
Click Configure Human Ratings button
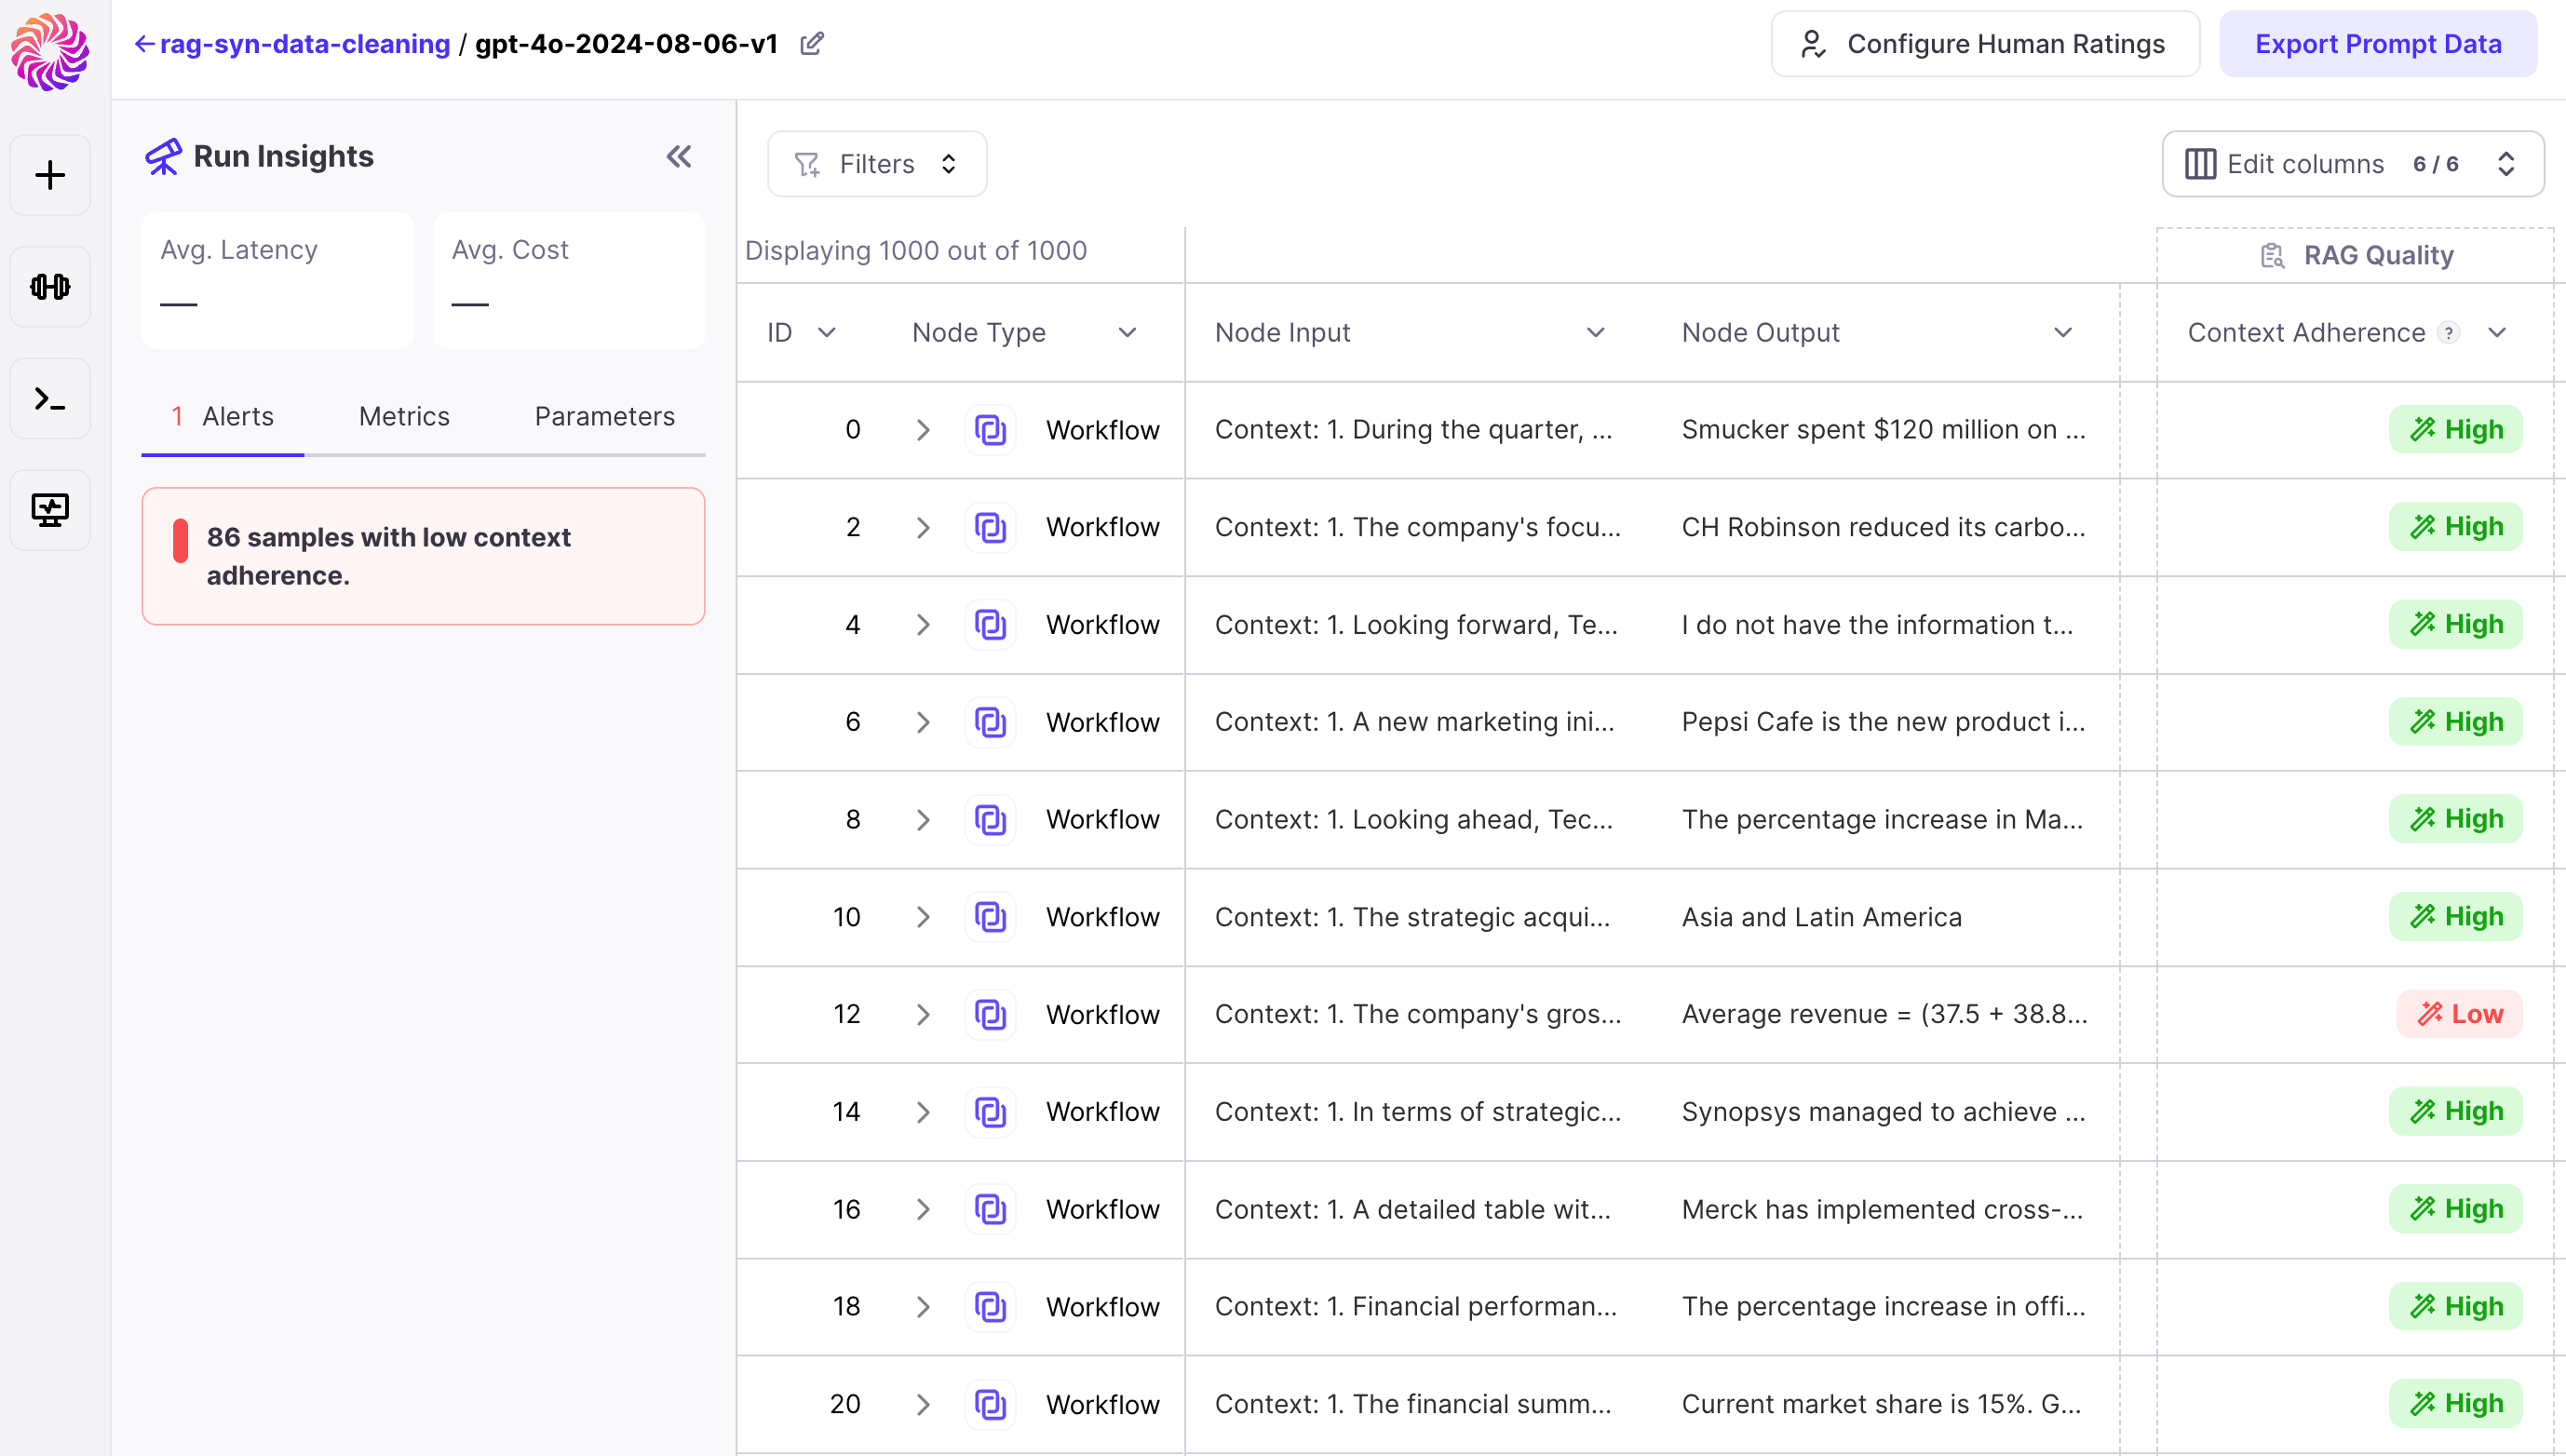(1985, 44)
